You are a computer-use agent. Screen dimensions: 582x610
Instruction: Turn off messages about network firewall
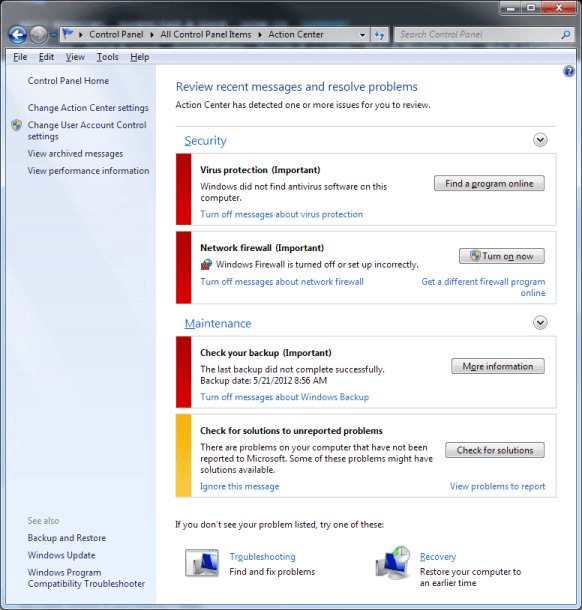pyautogui.click(x=282, y=281)
